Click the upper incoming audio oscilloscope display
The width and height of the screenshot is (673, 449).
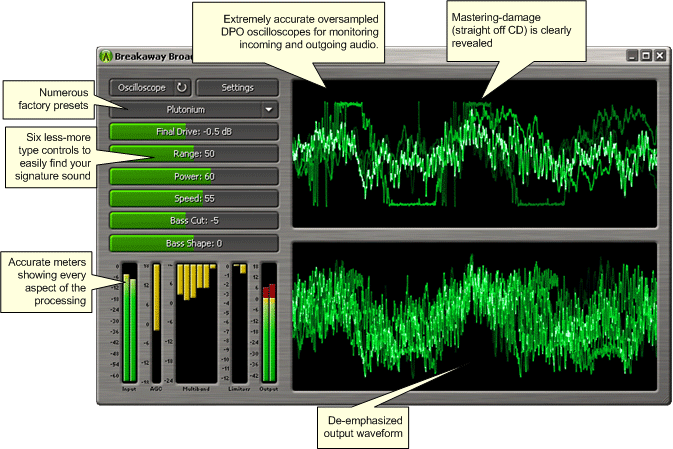coord(475,154)
